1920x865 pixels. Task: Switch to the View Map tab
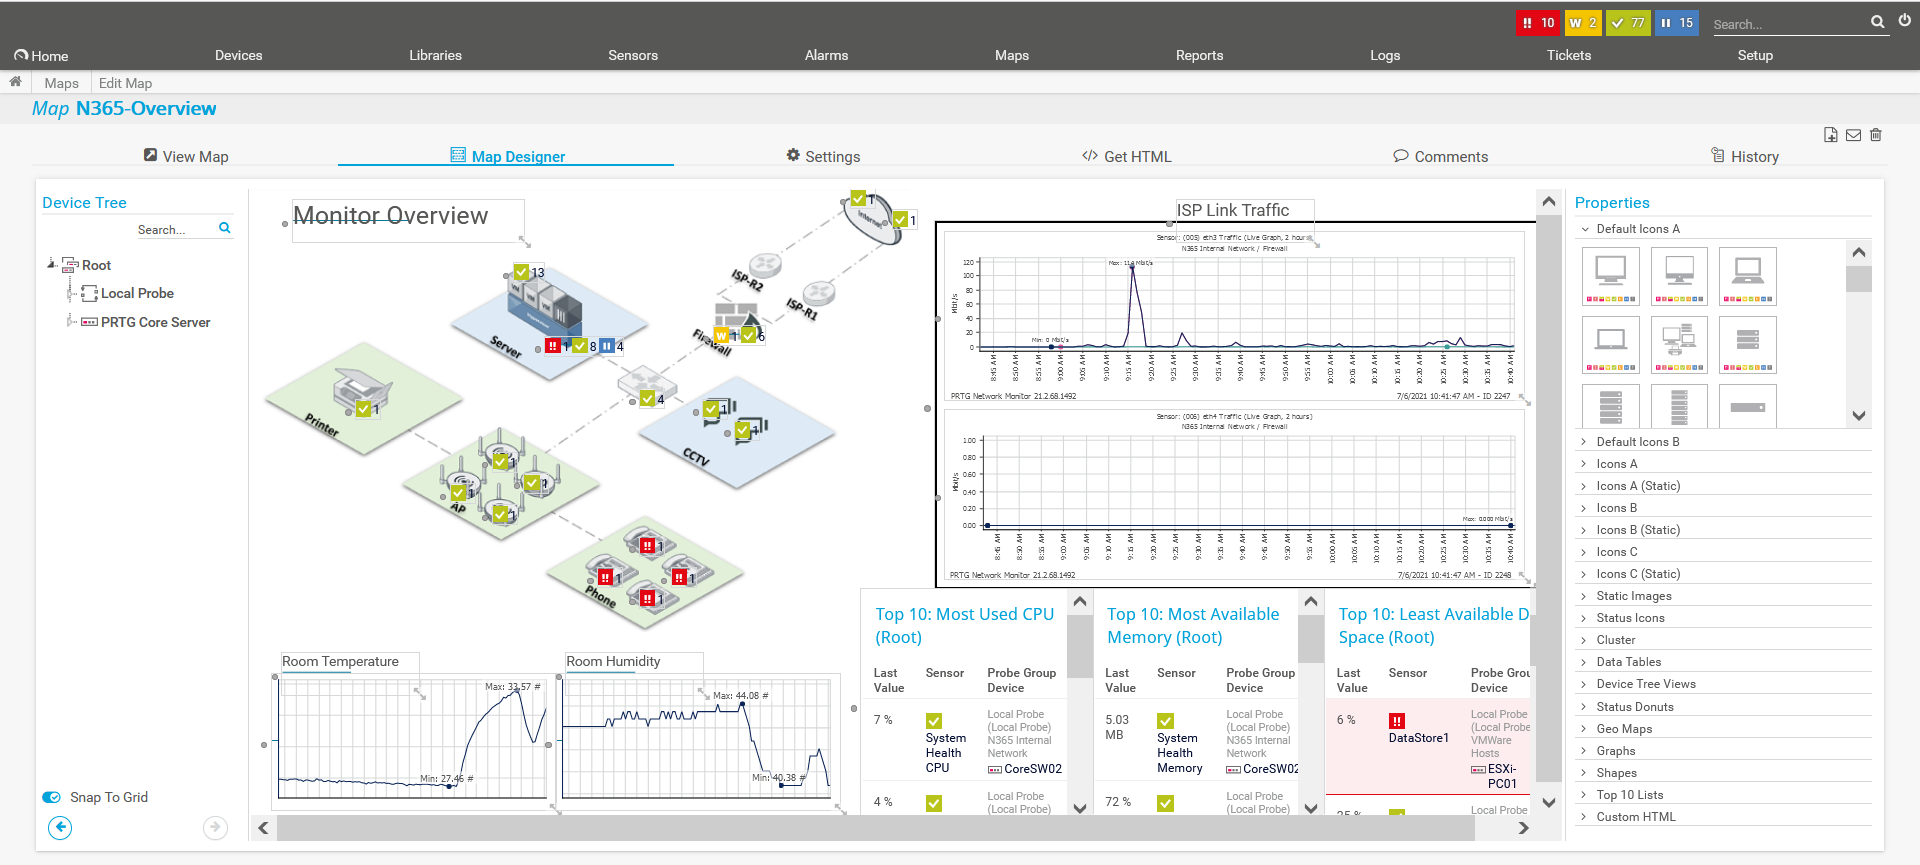point(186,156)
